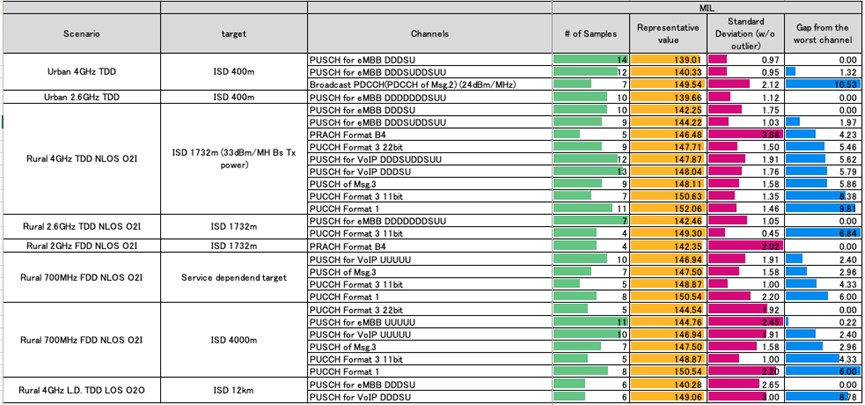Select the Rural 2GHz FDD NLOS O2I cell
Viewport: 865px width, 405px height.
(x=81, y=245)
